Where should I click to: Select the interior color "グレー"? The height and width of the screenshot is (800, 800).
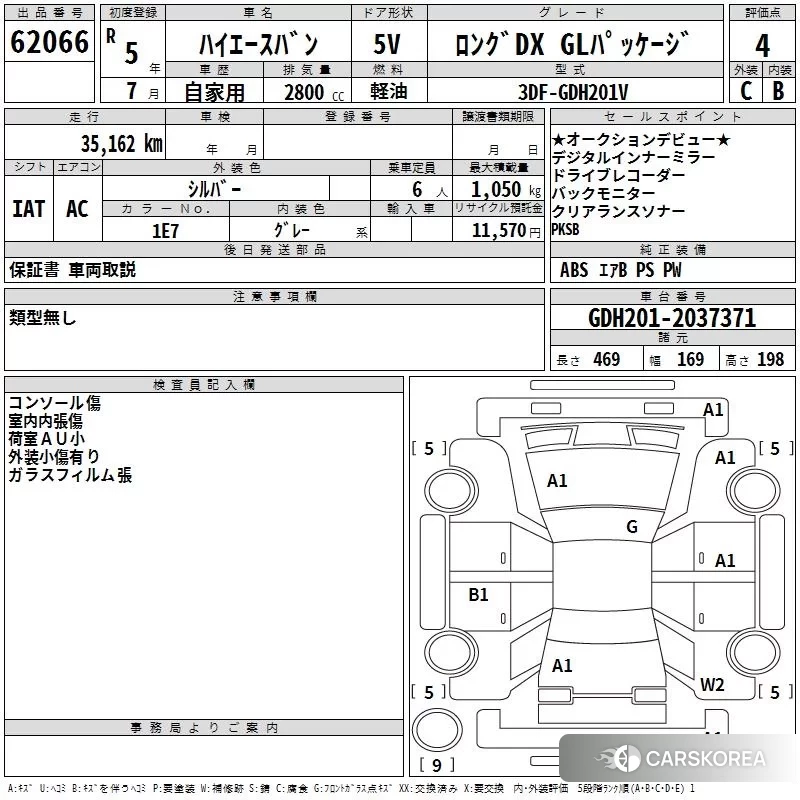(292, 230)
